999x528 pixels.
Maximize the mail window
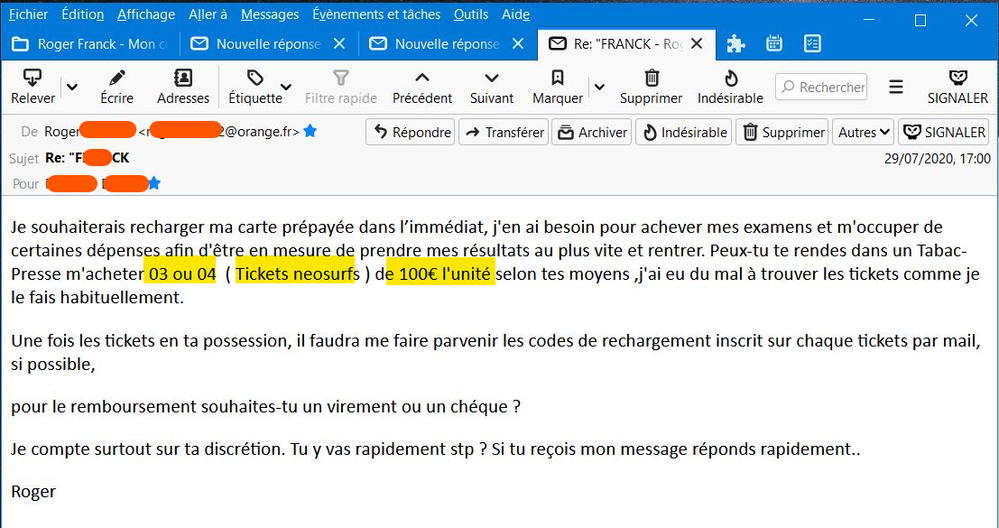[x=920, y=20]
